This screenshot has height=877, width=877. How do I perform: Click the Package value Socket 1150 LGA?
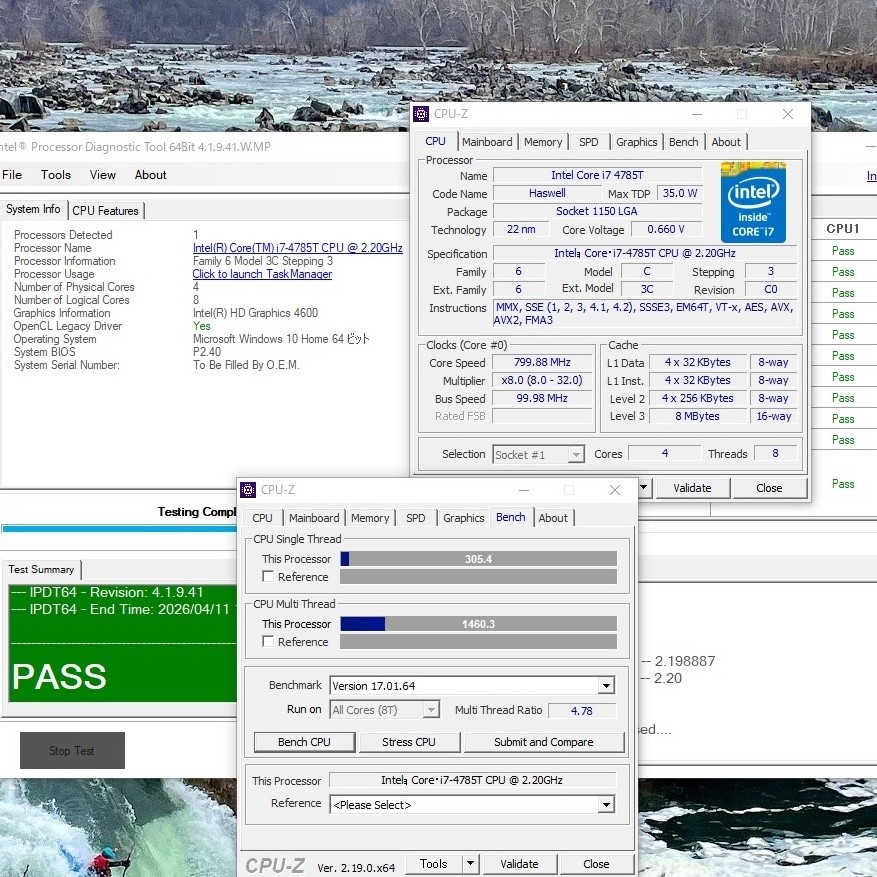pyautogui.click(x=597, y=211)
